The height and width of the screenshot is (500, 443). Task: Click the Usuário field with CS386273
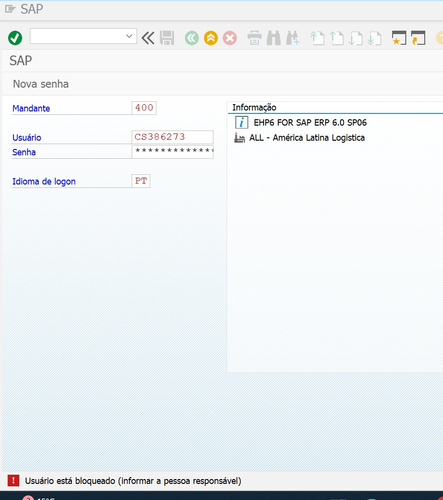pyautogui.click(x=172, y=137)
